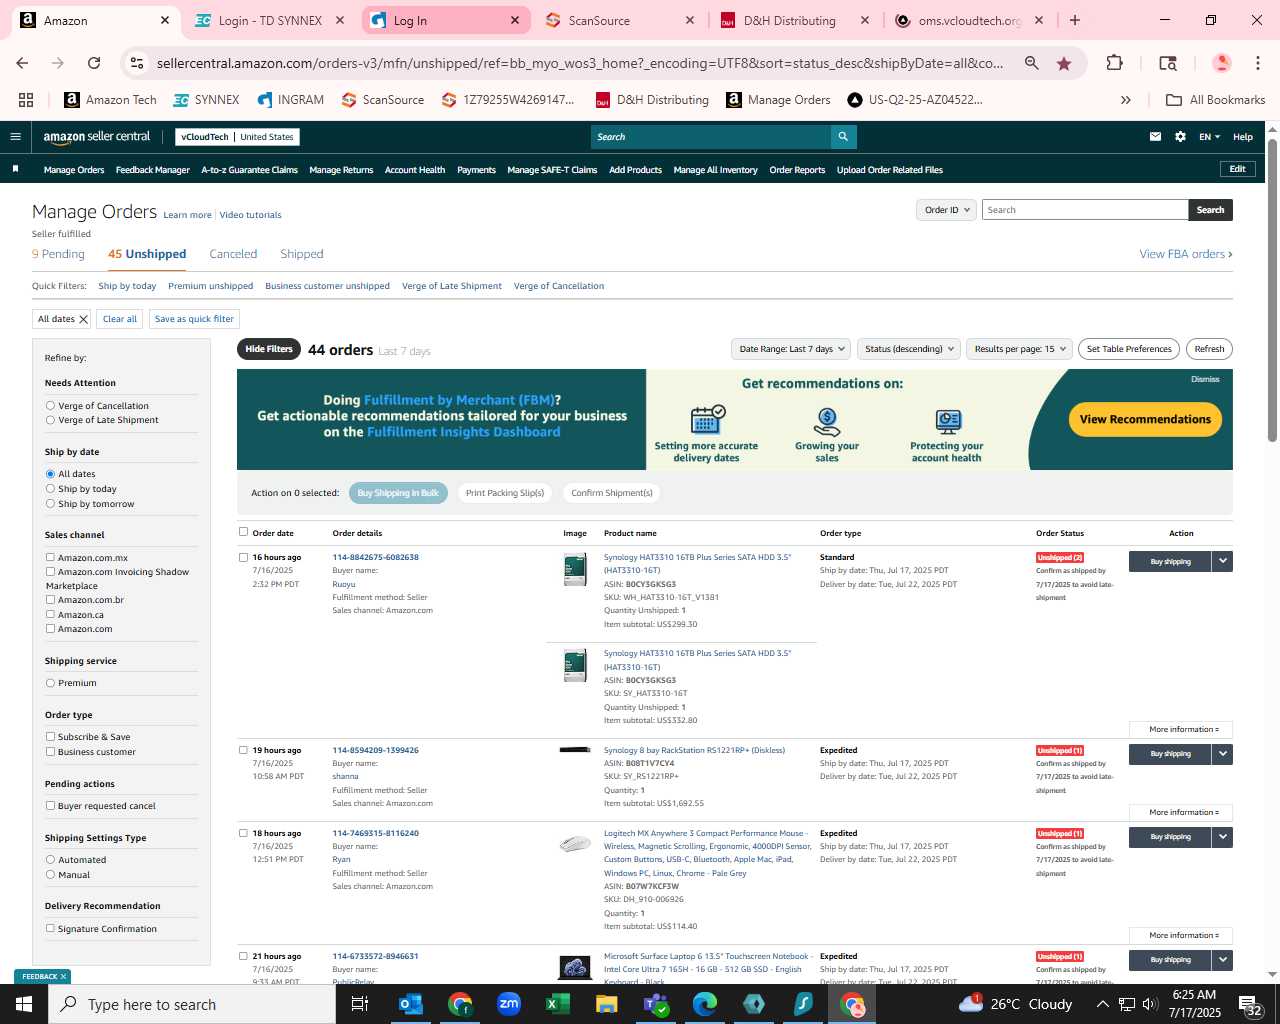
Task: Open the Status (descending) sort dropdown
Action: pyautogui.click(x=909, y=349)
